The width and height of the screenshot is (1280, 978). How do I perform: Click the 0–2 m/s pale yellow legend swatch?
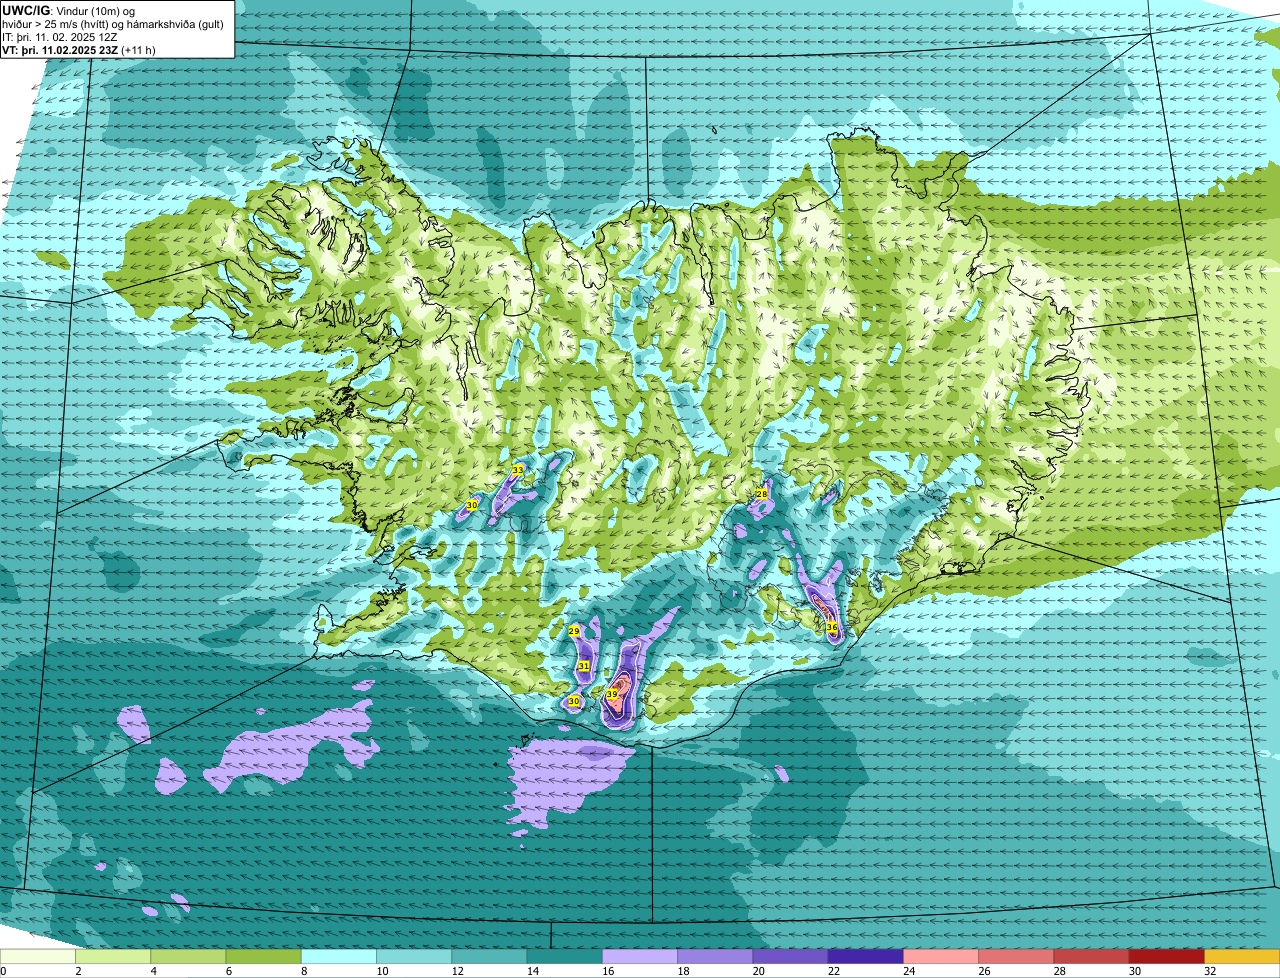pyautogui.click(x=38, y=957)
